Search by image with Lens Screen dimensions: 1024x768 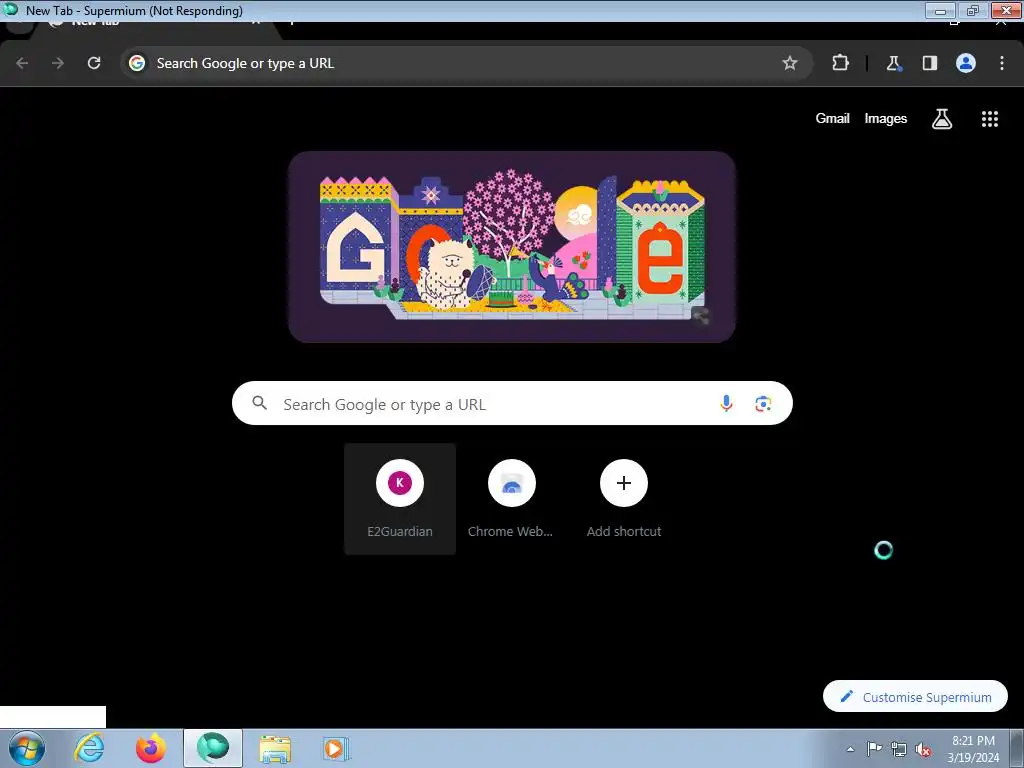pyautogui.click(x=763, y=404)
